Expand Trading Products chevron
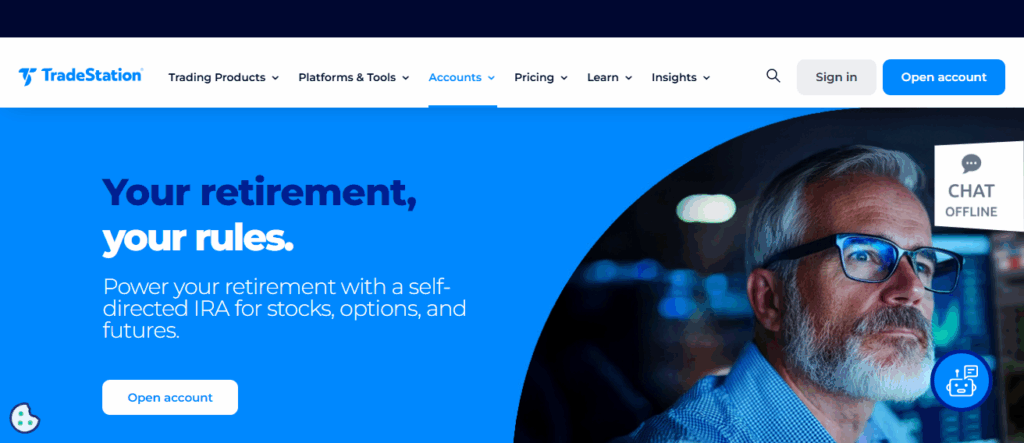 tap(275, 78)
